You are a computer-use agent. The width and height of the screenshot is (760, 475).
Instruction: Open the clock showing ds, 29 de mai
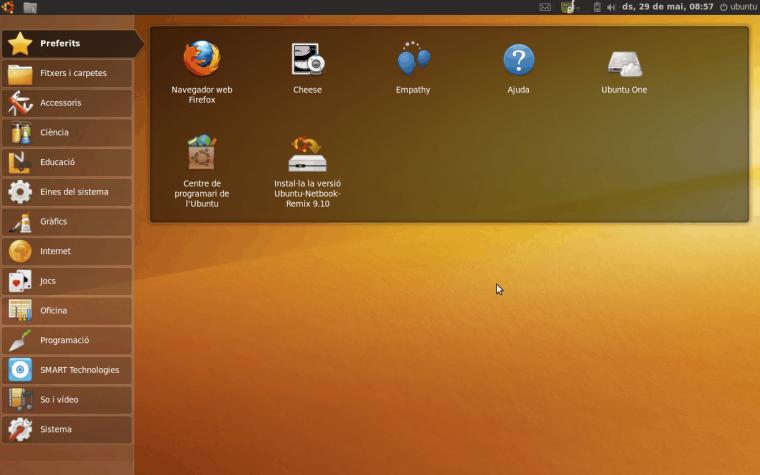click(667, 7)
